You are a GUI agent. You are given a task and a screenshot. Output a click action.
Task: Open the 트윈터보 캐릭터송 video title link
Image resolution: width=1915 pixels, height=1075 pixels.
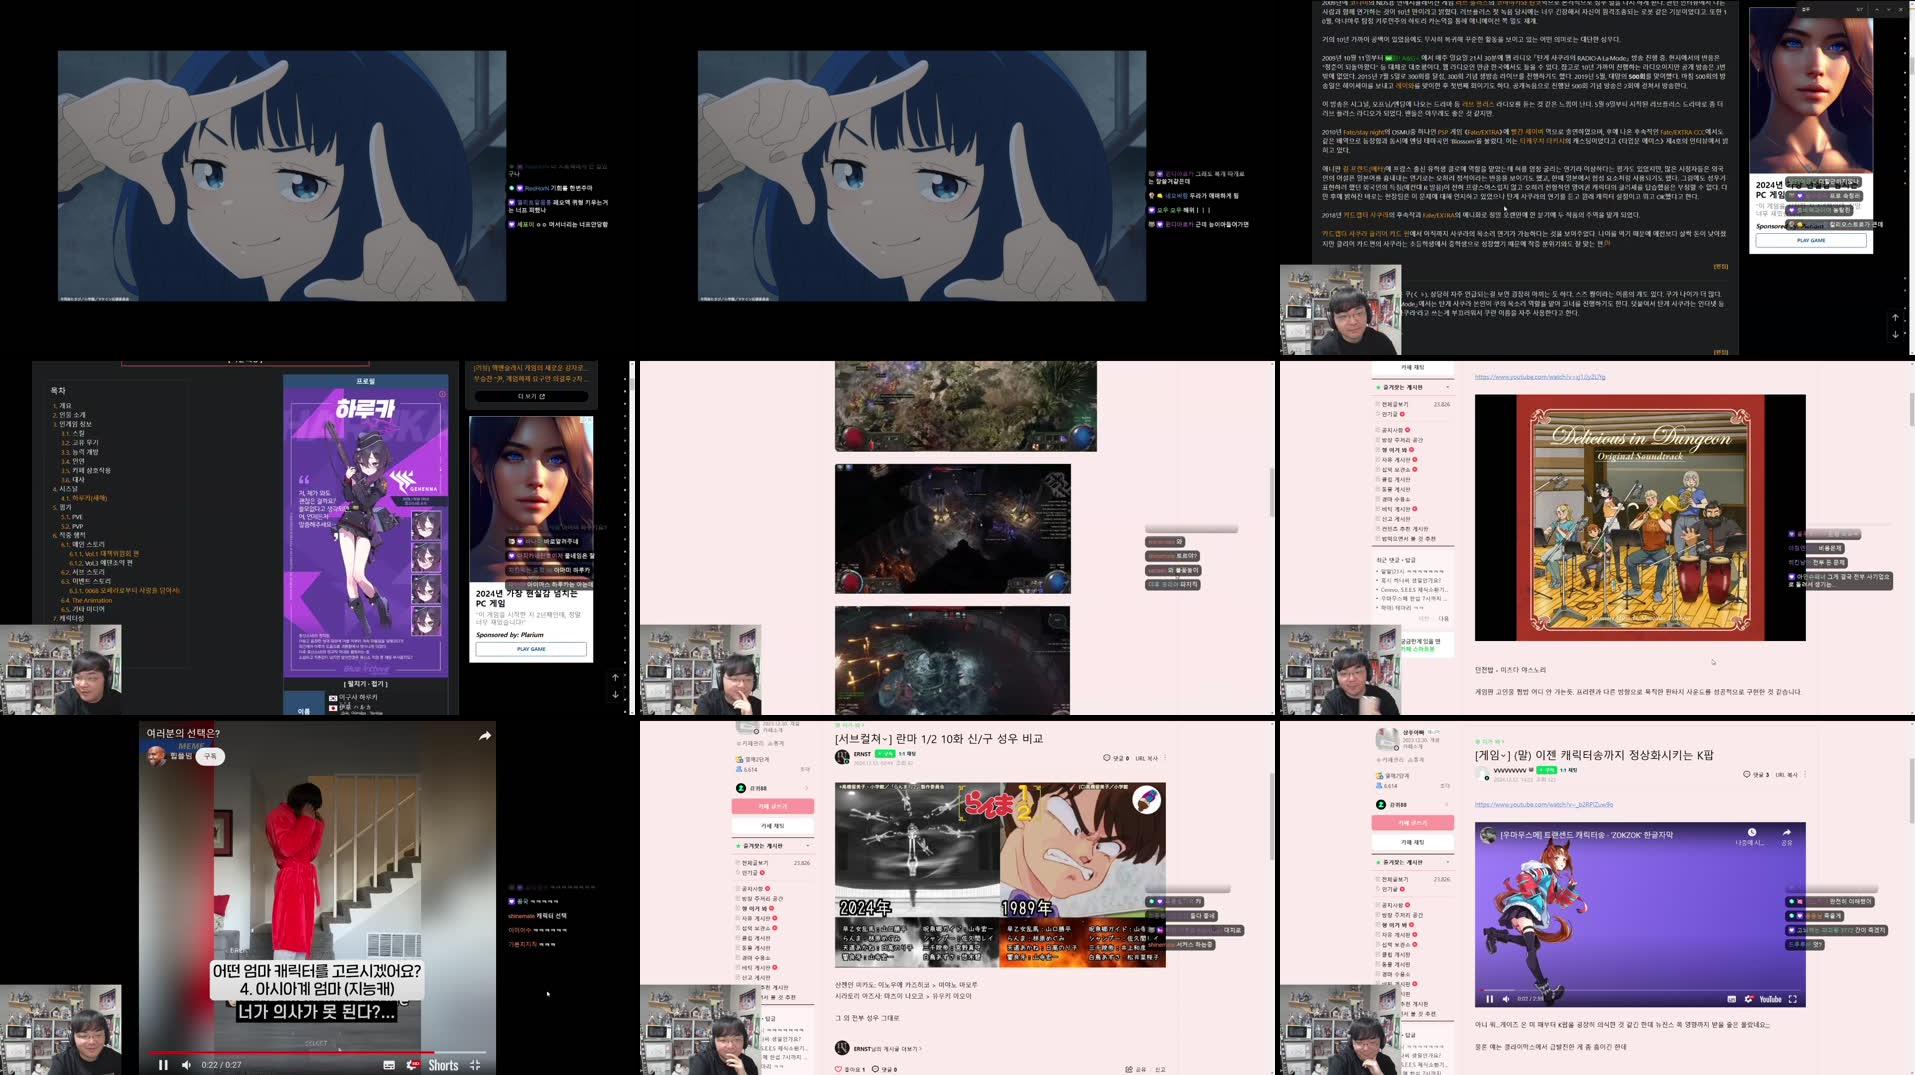pyautogui.click(x=1586, y=835)
